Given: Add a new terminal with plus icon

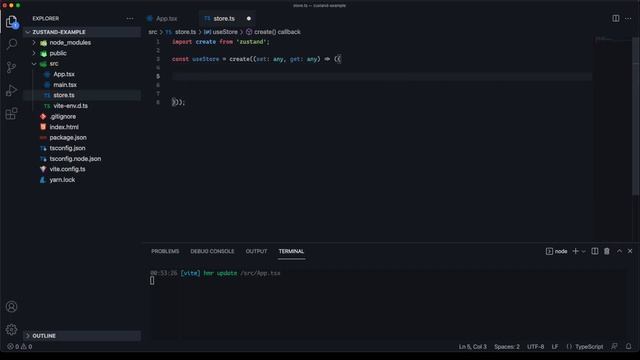Looking at the screenshot, I should point(576,251).
